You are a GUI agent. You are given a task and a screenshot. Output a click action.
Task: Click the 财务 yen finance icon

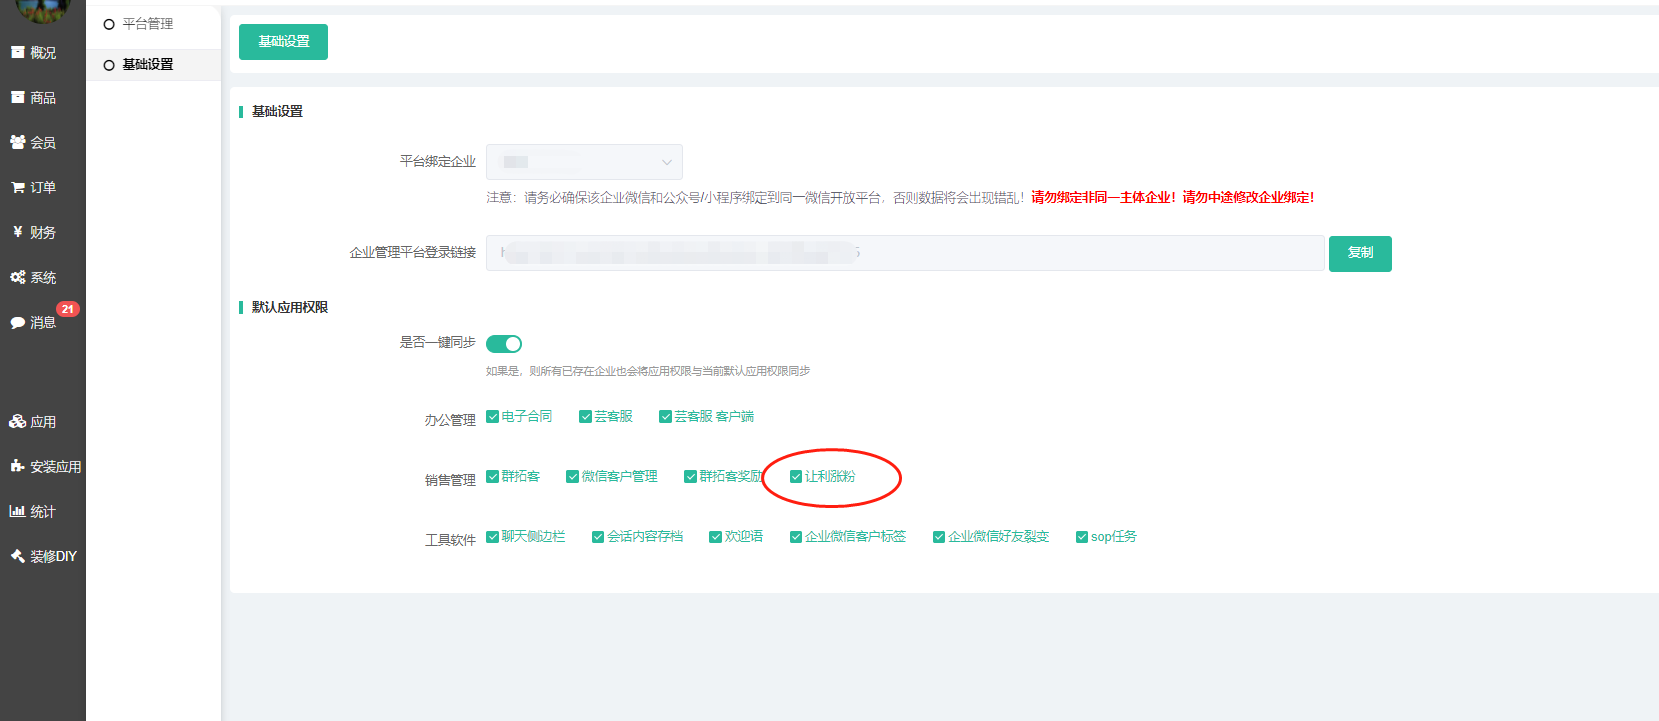pyautogui.click(x=17, y=232)
